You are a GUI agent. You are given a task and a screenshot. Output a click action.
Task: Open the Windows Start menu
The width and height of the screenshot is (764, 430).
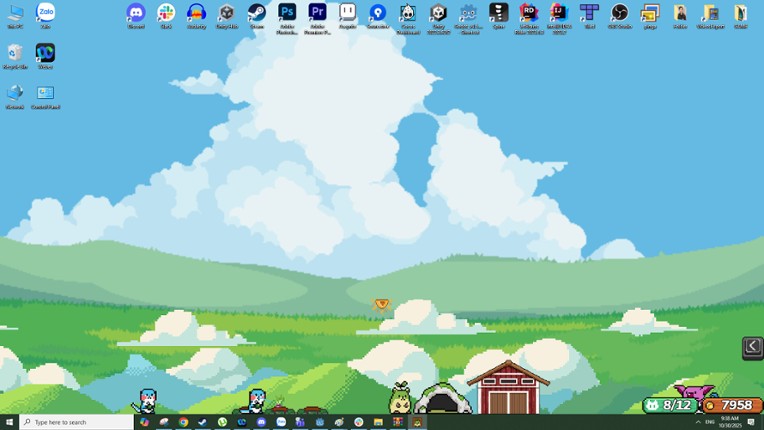tap(9, 422)
